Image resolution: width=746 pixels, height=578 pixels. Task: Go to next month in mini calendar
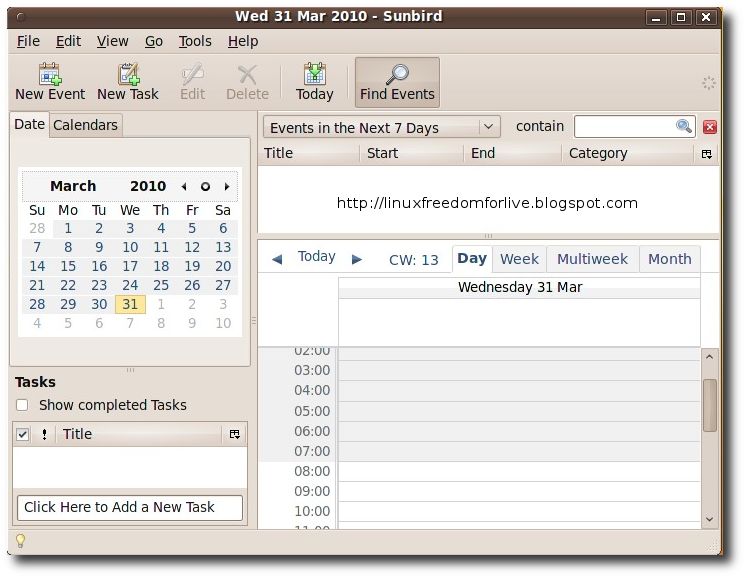click(227, 186)
